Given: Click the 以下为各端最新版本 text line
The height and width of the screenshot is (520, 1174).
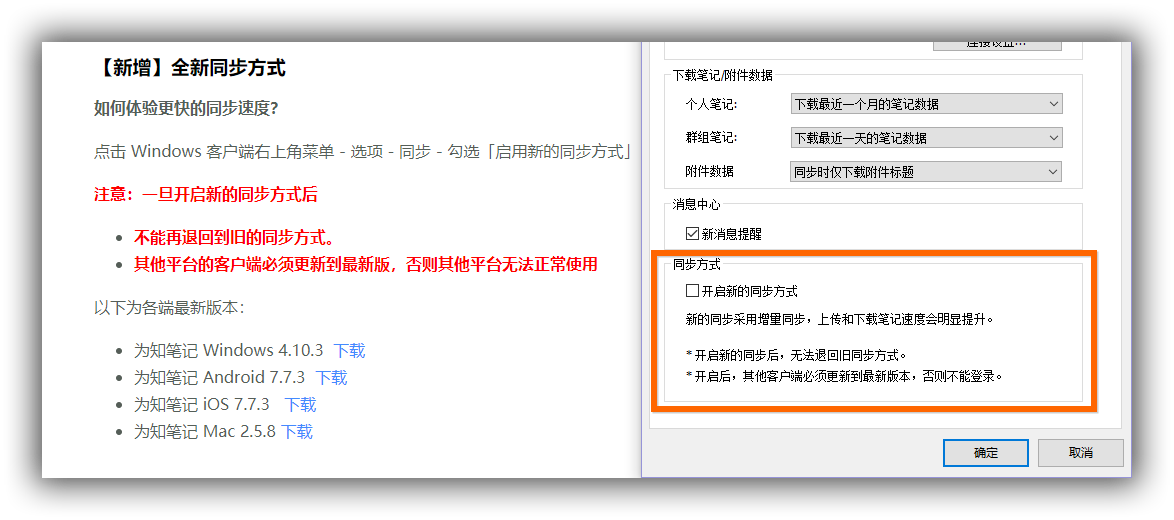Looking at the screenshot, I should pyautogui.click(x=169, y=308).
